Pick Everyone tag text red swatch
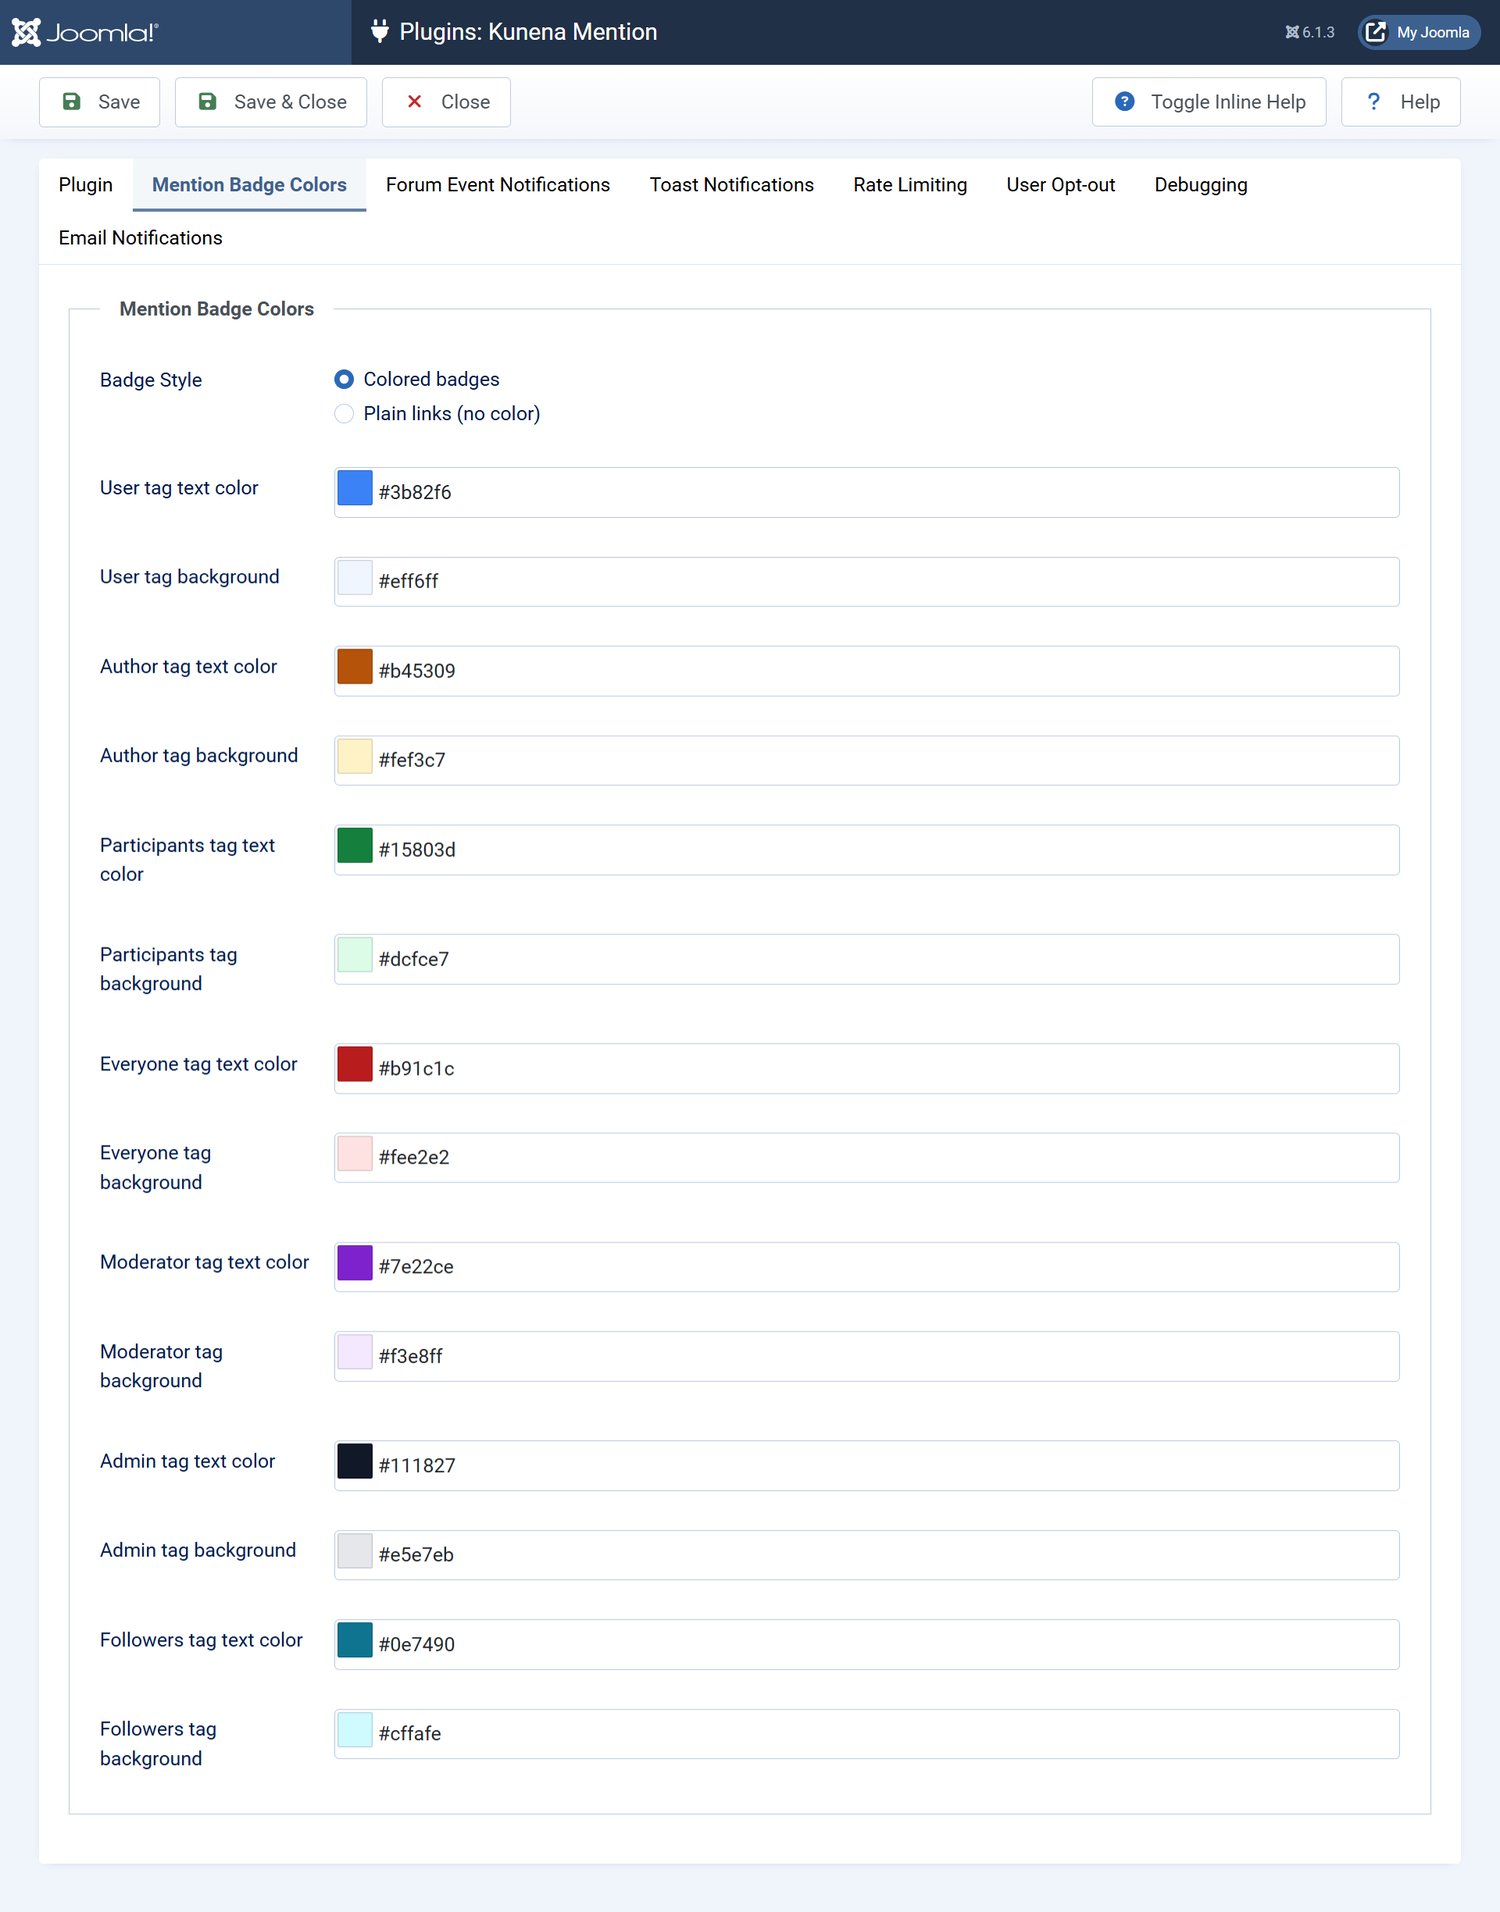The image size is (1500, 1912). tap(355, 1065)
